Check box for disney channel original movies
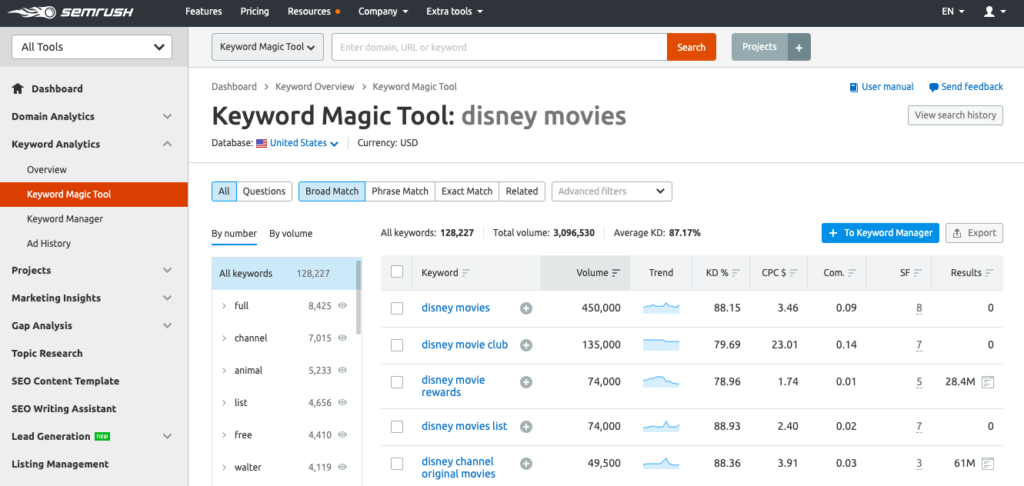The height and width of the screenshot is (486, 1024). click(x=396, y=464)
